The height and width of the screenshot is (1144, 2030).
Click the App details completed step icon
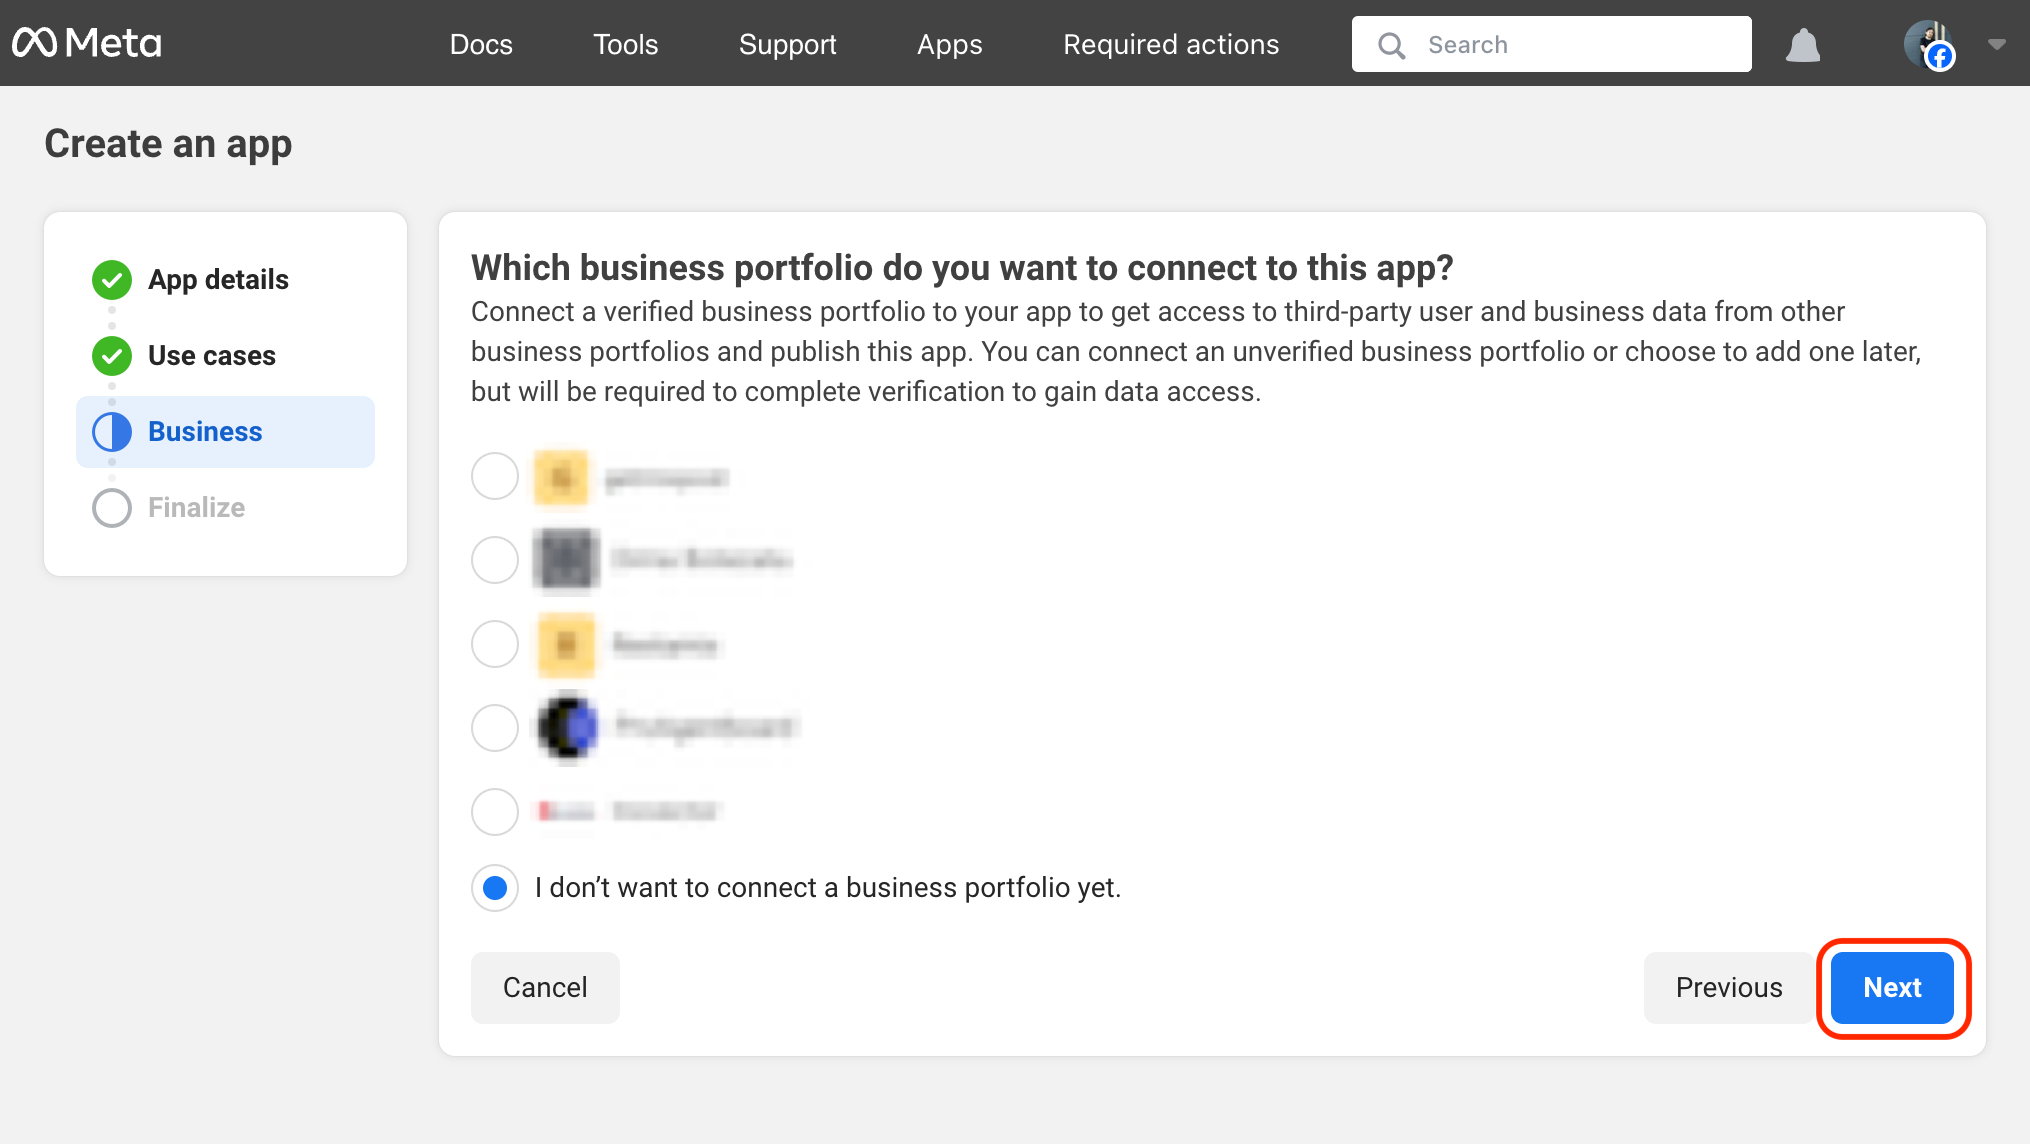click(110, 280)
